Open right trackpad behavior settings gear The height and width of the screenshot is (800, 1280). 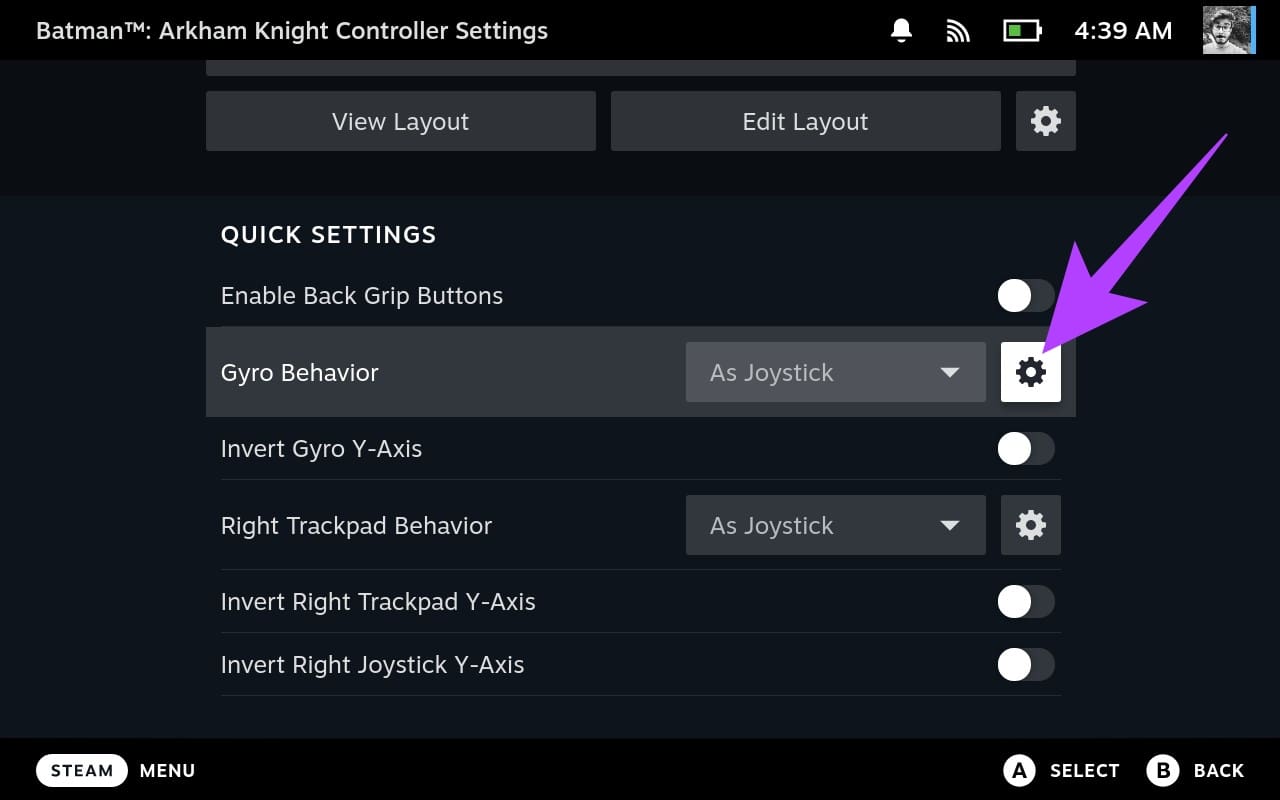click(1030, 525)
